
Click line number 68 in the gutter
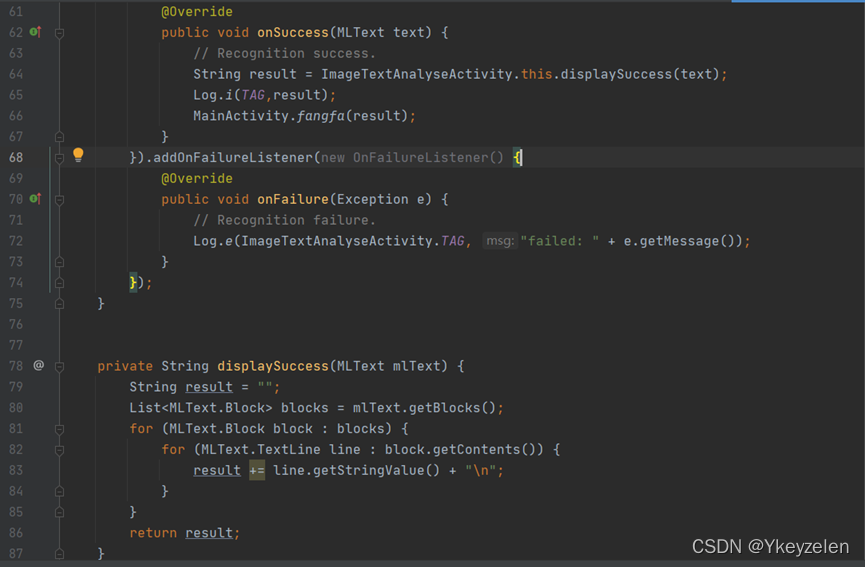pos(16,158)
